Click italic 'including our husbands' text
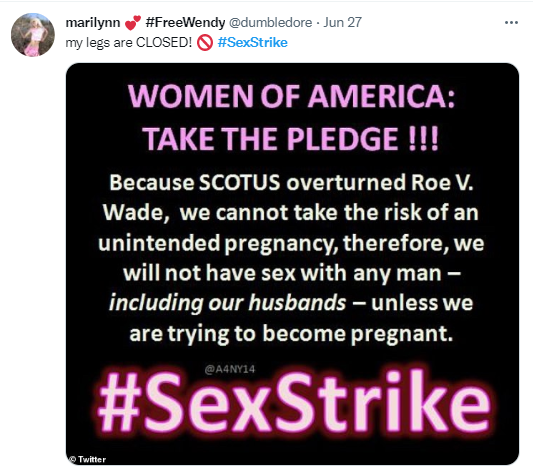The image size is (533, 473). [227, 303]
